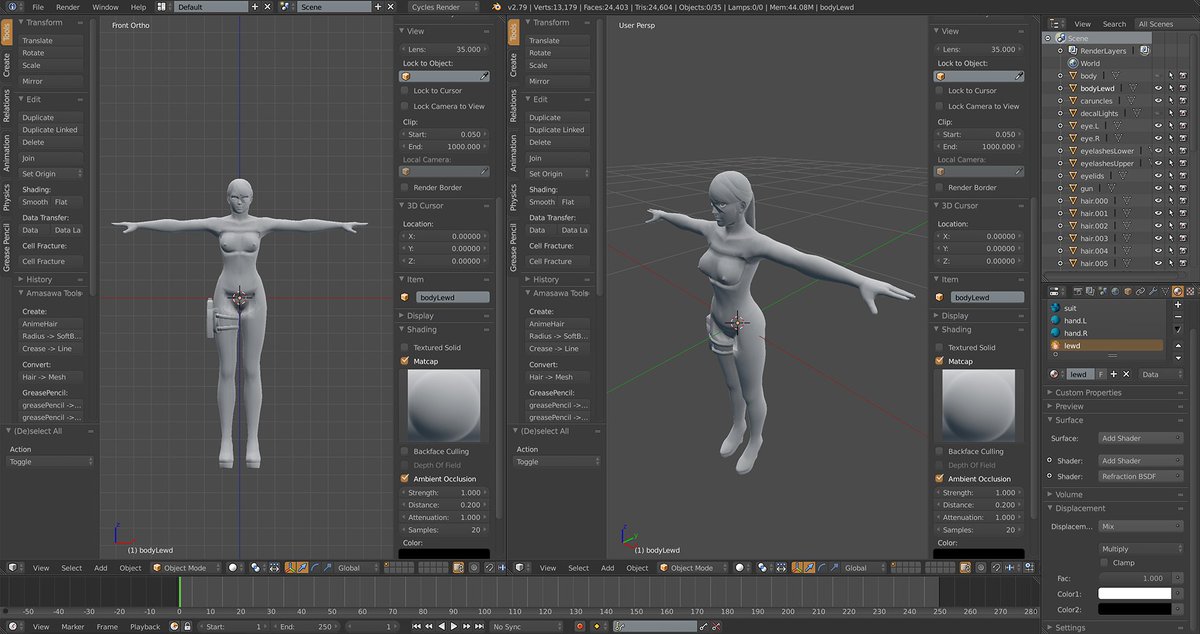Screen dimensions: 1200x634
Task: Disable Ambient Occlusion in right Shading panel
Action: pos(939,479)
